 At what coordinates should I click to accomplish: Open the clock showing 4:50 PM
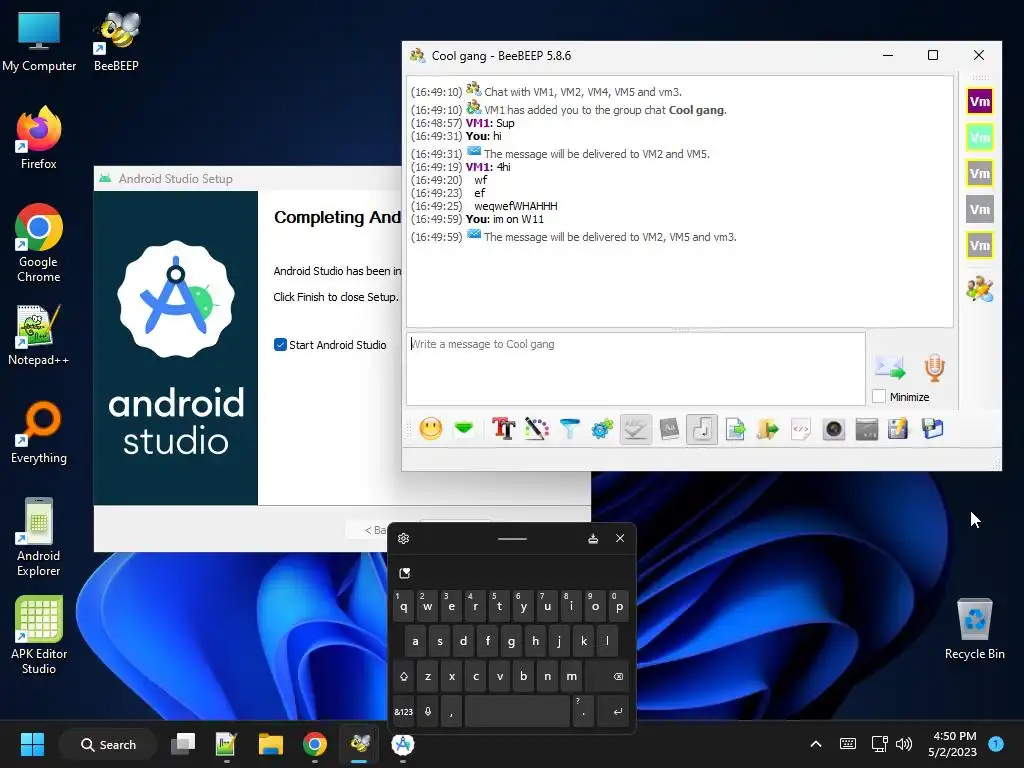click(x=952, y=744)
